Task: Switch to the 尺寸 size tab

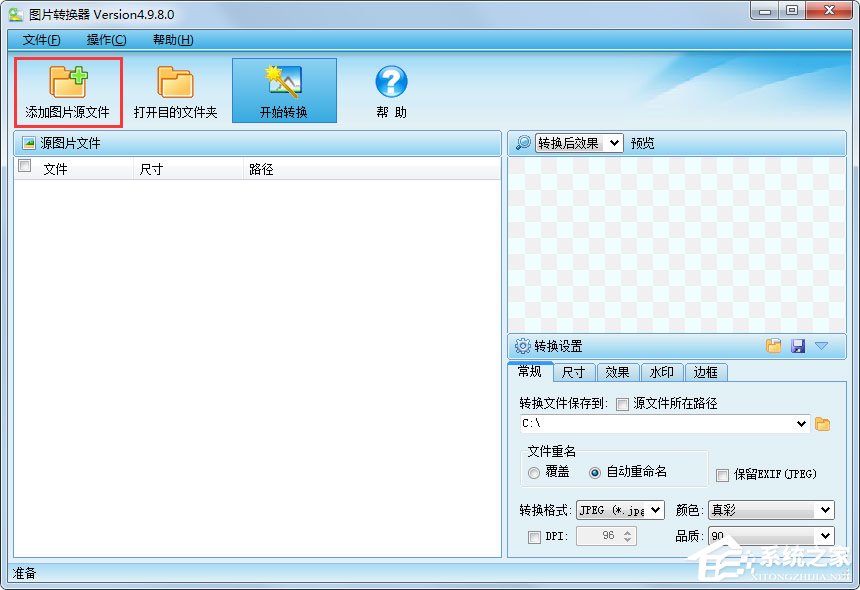Action: (x=573, y=372)
